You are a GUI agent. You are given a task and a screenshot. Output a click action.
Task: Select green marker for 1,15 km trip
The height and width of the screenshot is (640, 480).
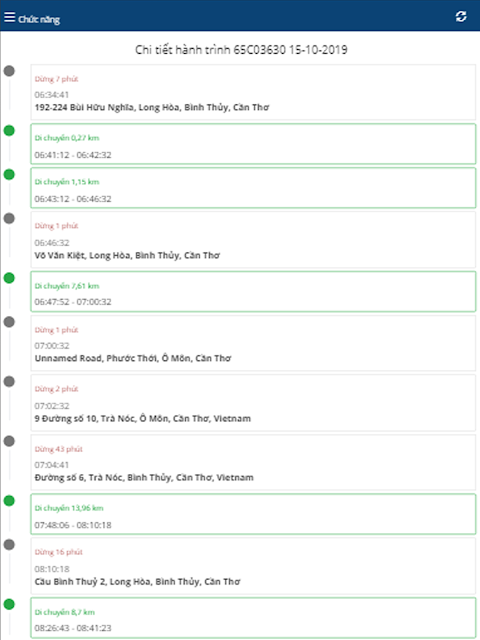pyautogui.click(x=9, y=175)
